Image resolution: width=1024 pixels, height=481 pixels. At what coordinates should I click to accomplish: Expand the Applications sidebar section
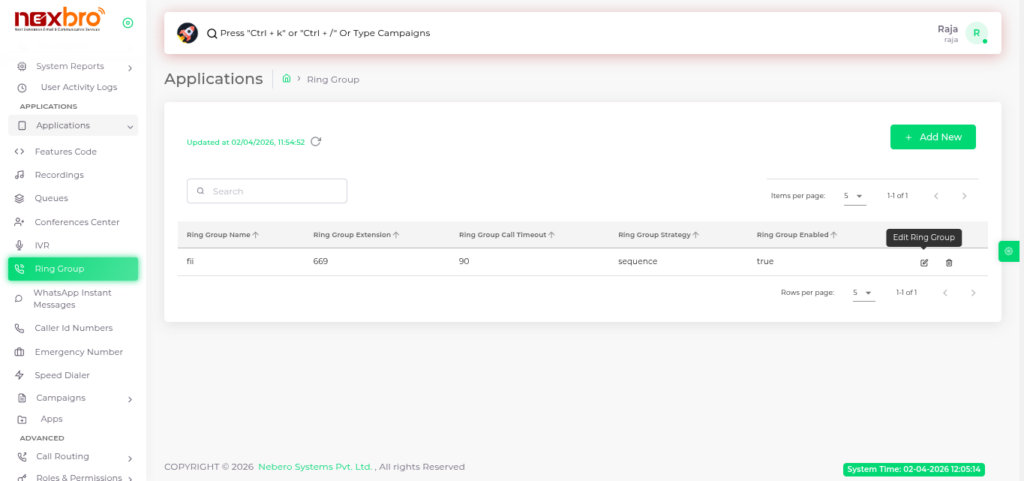pyautogui.click(x=73, y=126)
